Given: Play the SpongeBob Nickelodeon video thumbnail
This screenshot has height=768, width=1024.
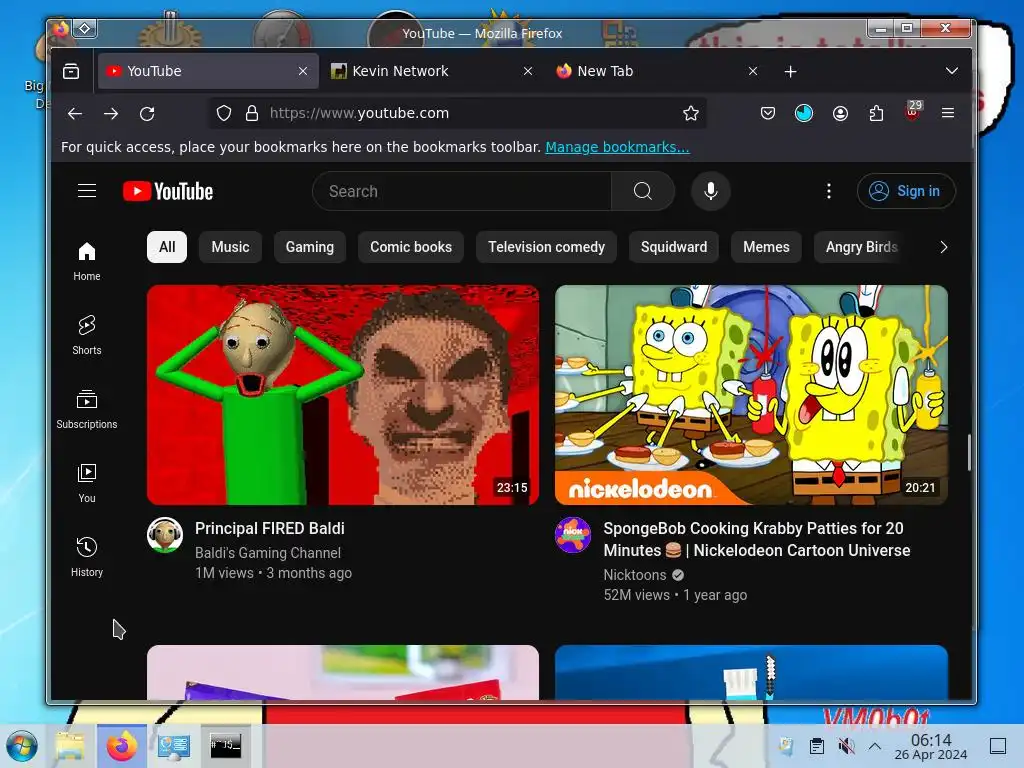Looking at the screenshot, I should pyautogui.click(x=751, y=394).
